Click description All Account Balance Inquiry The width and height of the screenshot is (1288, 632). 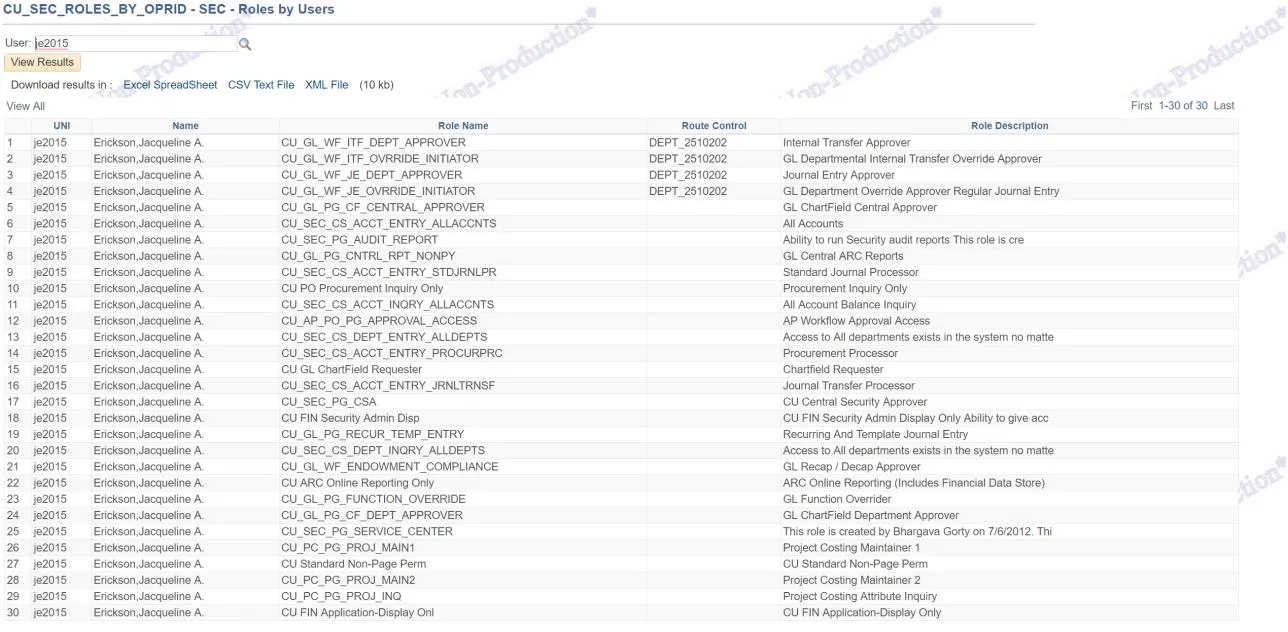click(x=850, y=305)
